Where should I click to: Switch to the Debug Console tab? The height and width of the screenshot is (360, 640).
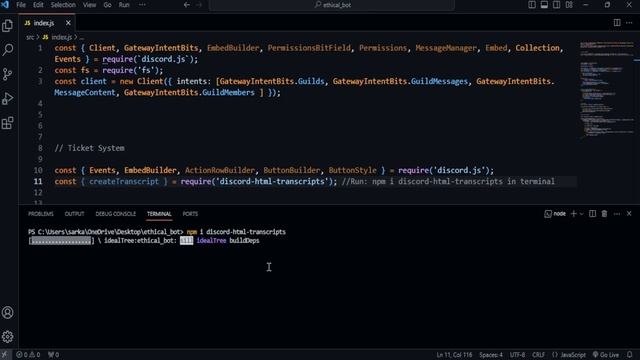click(x=116, y=214)
